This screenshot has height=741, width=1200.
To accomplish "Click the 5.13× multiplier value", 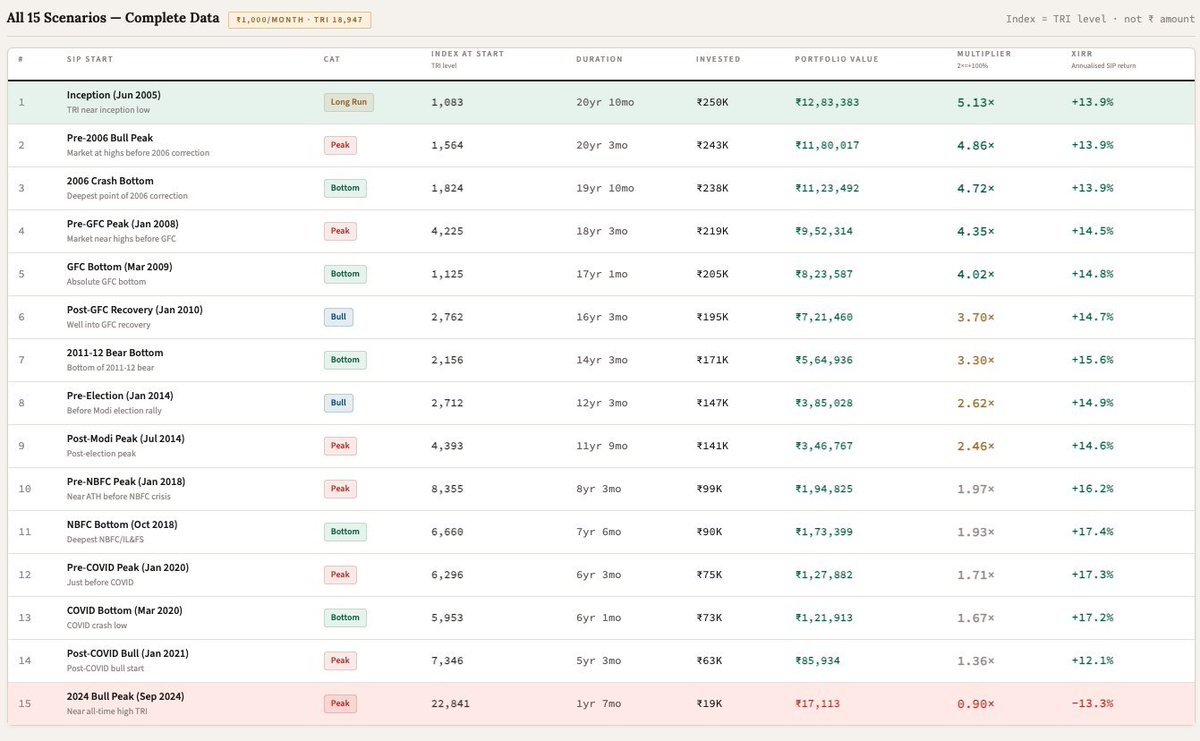I will [x=976, y=102].
